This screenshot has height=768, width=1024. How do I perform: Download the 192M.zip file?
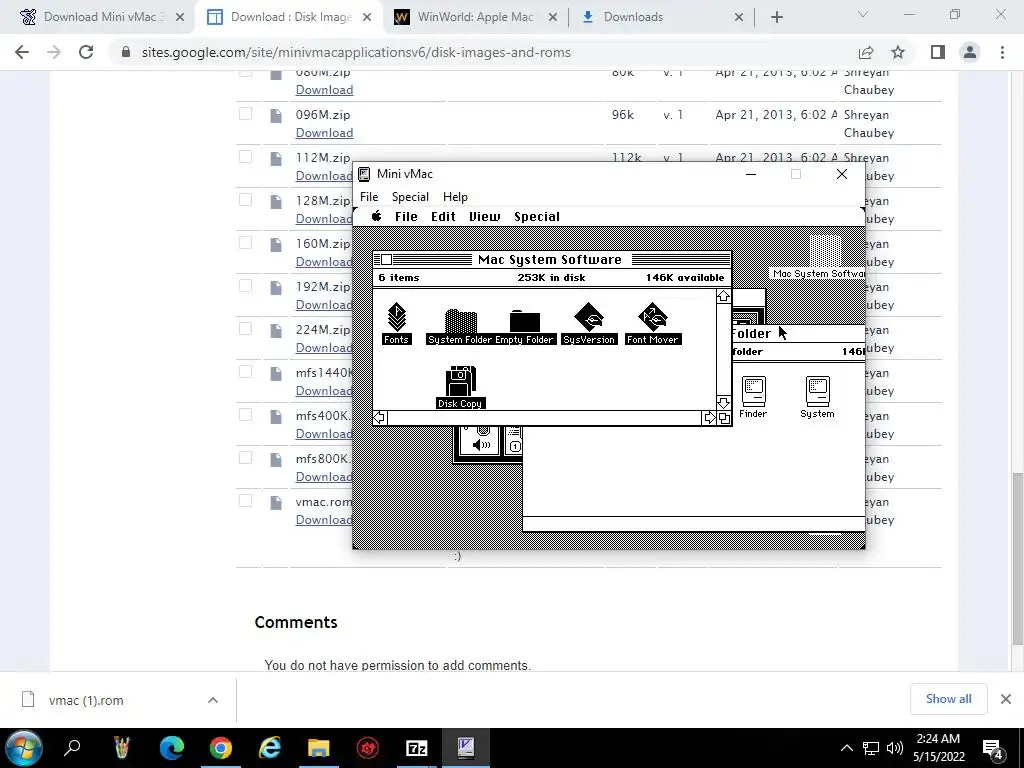click(324, 304)
